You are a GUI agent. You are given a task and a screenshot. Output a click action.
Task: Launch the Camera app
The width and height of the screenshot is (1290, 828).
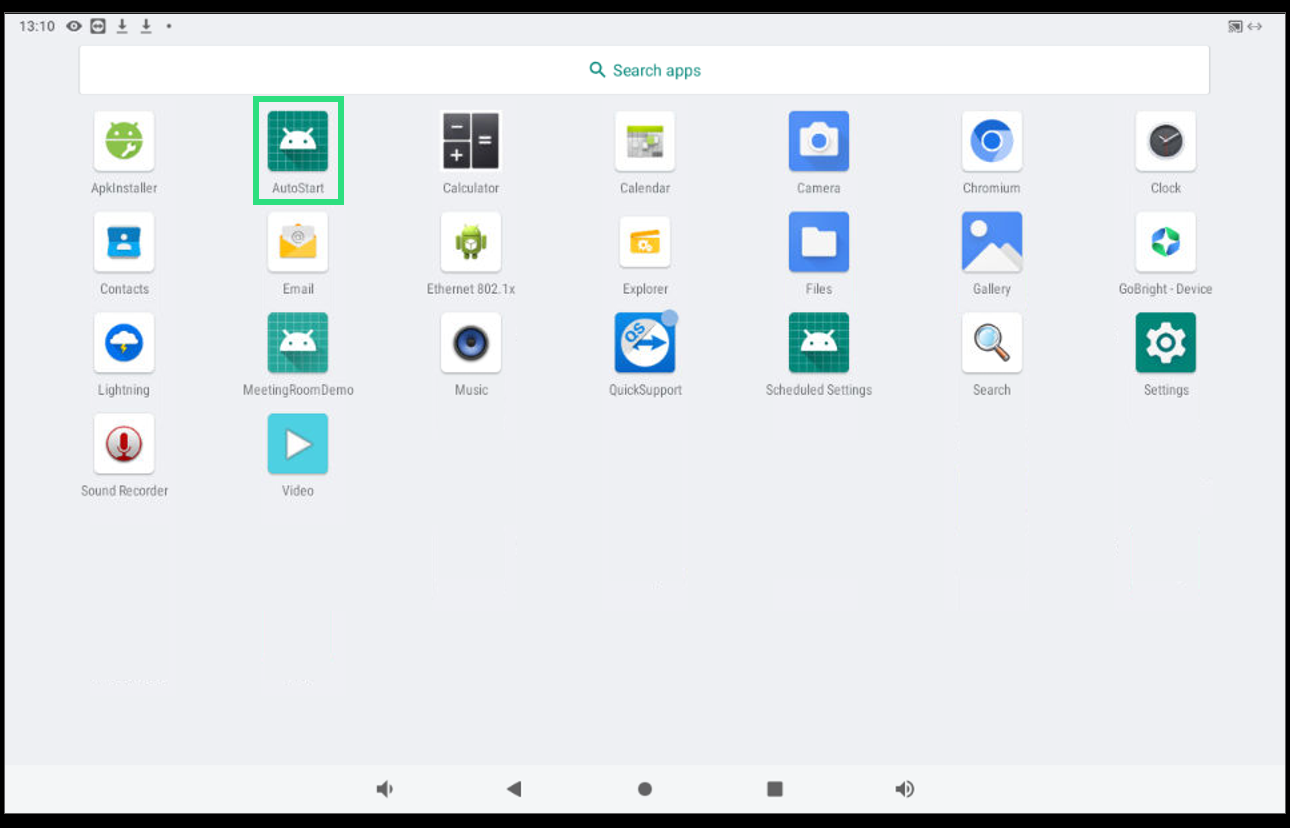[x=819, y=141]
